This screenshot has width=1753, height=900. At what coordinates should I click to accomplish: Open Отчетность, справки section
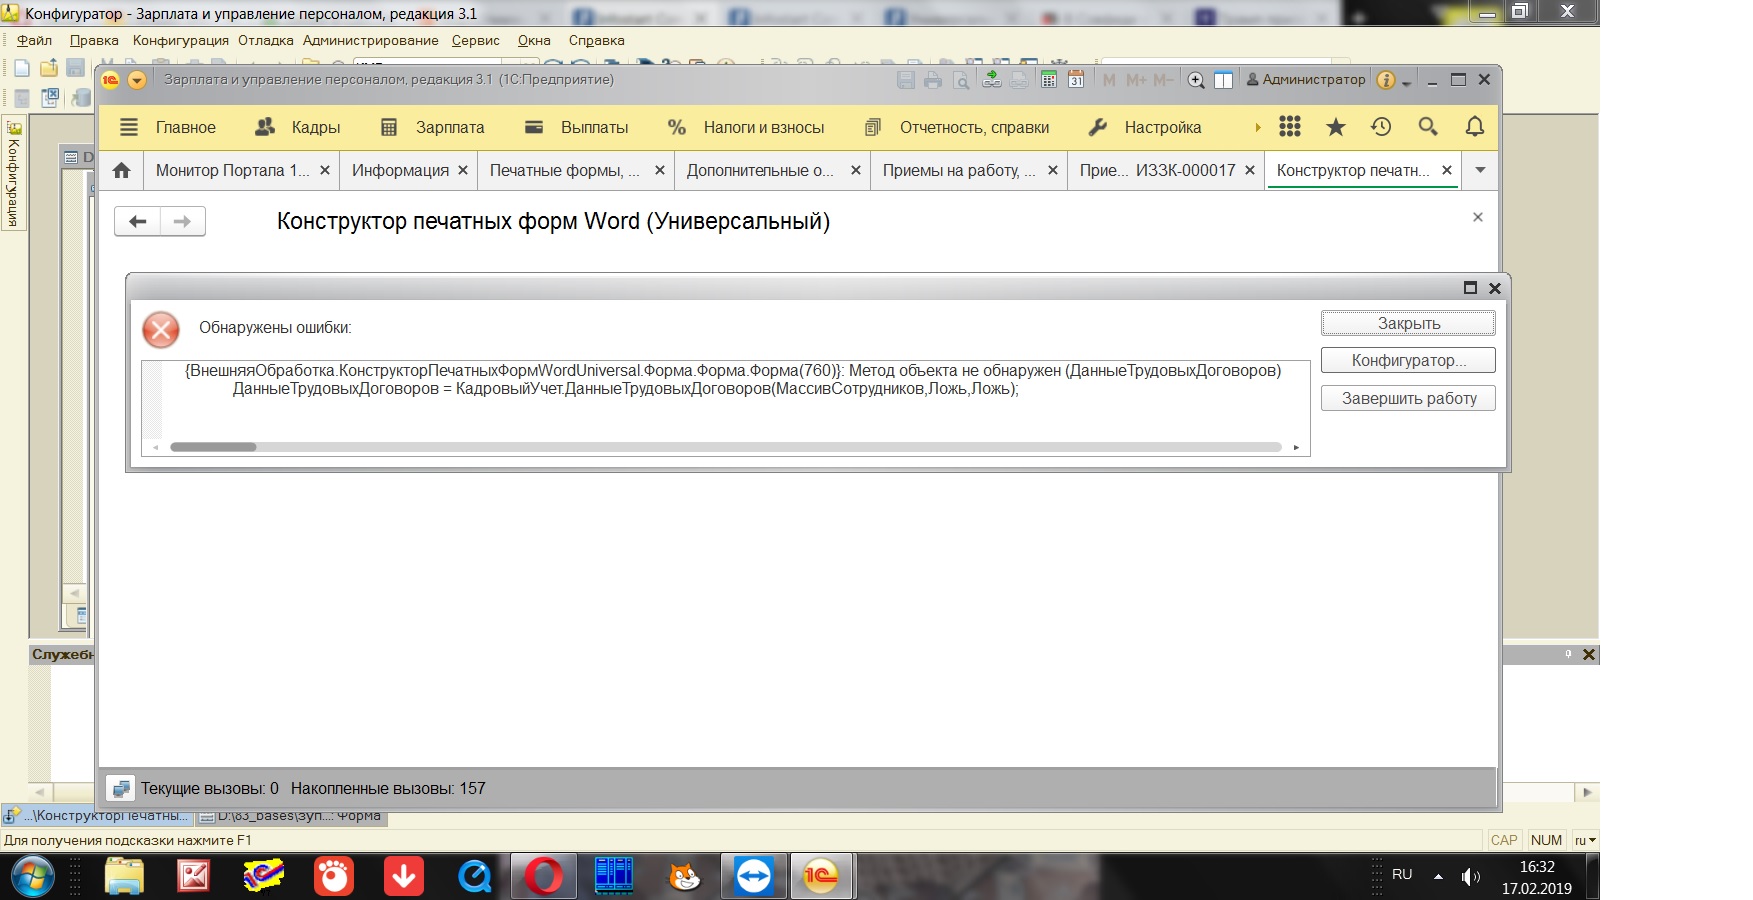957,127
